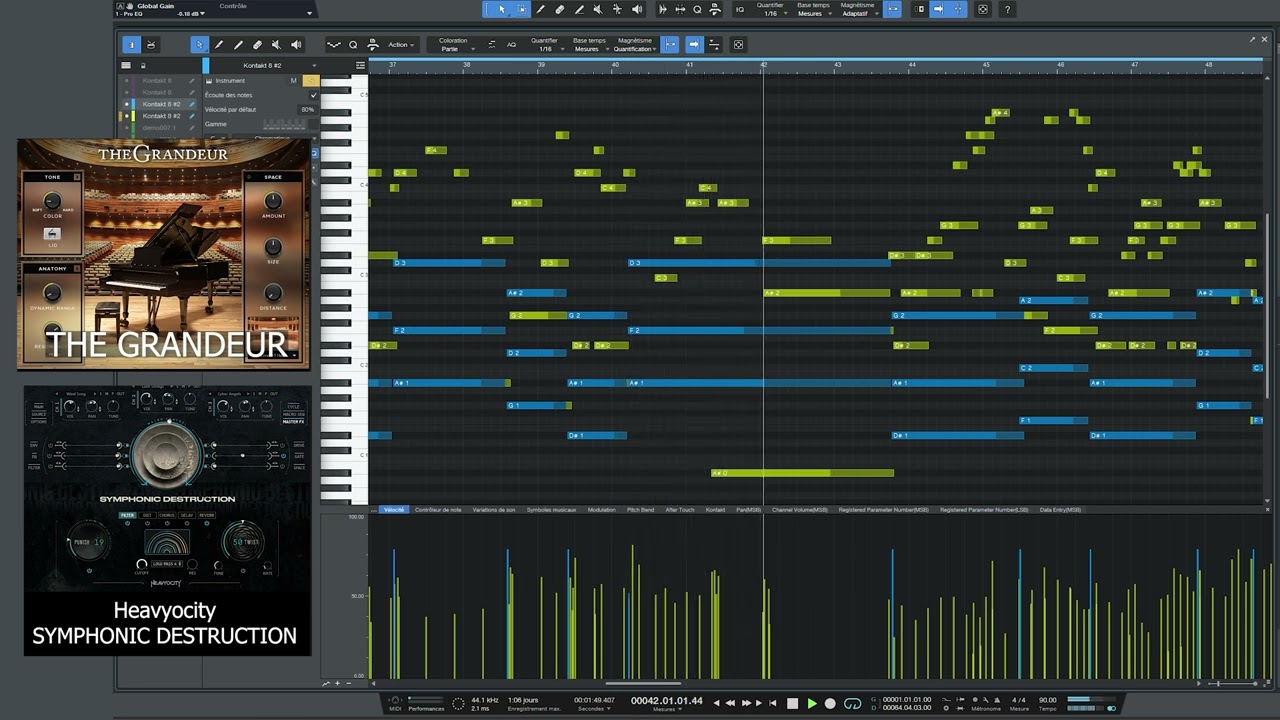Select the Contrôleur de note tab
This screenshot has width=1280, height=720.
(x=438, y=510)
